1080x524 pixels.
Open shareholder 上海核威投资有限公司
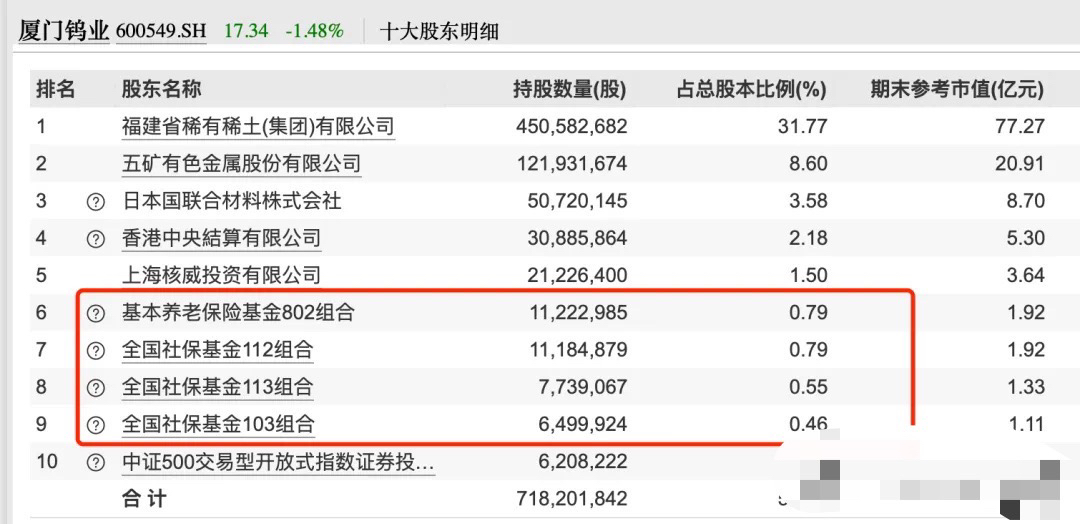click(221, 275)
